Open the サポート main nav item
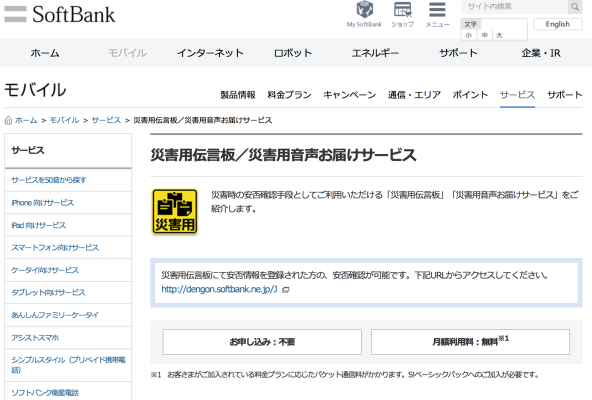592x400 pixels. [x=458, y=53]
